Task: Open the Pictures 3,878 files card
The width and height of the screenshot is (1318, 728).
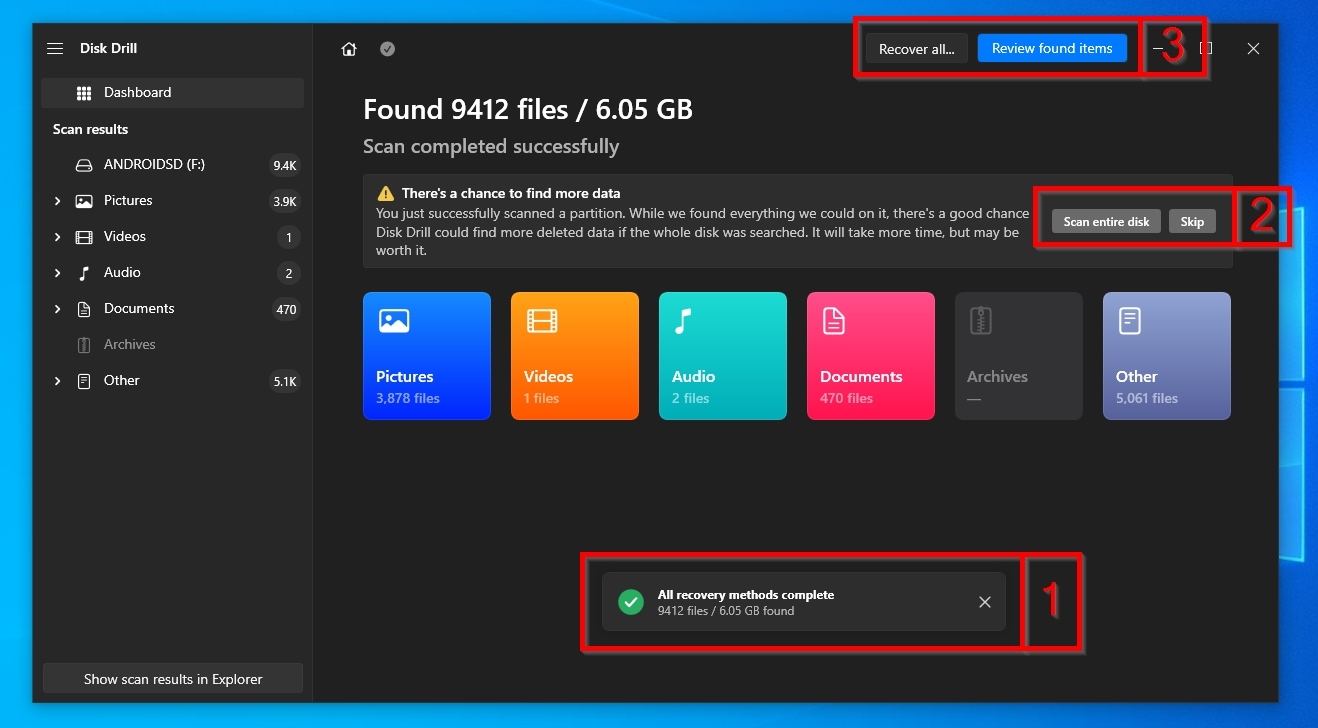Action: (x=427, y=356)
